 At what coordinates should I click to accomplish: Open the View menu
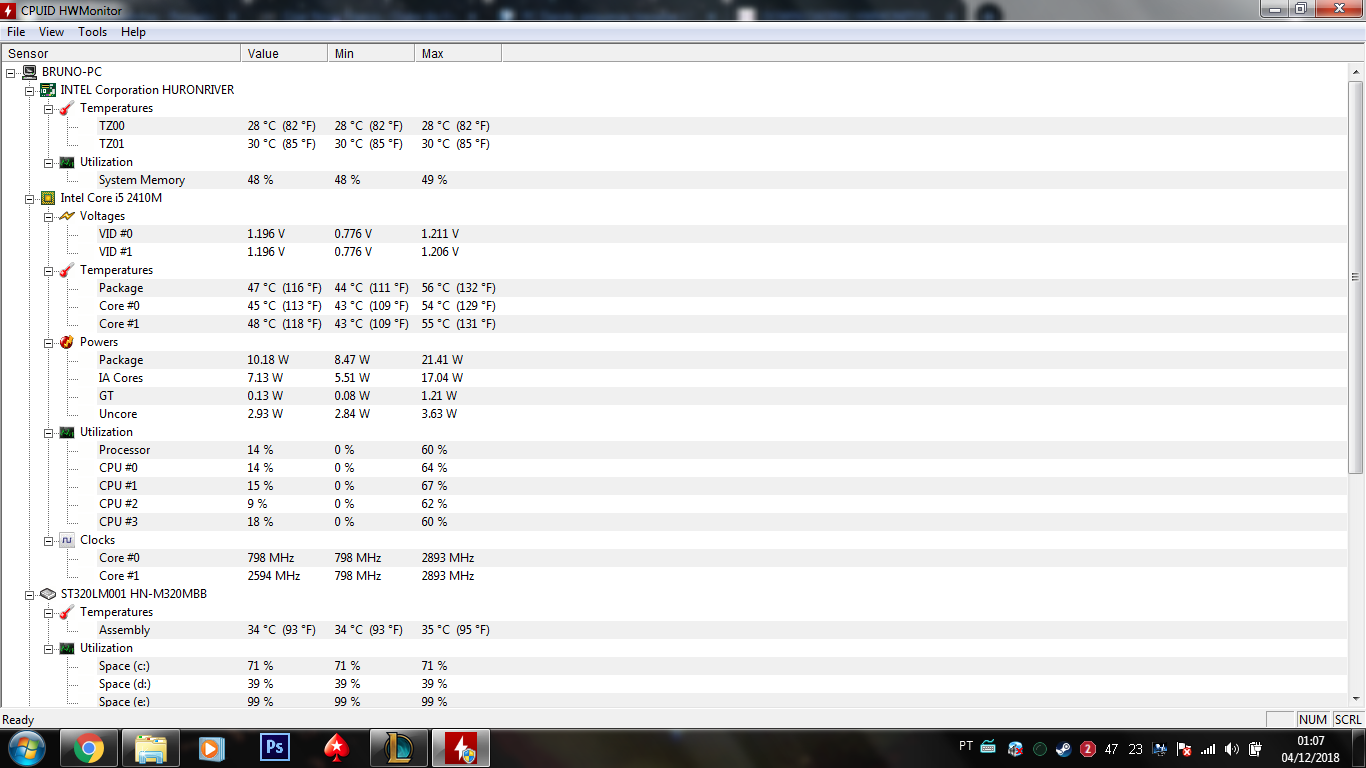tap(52, 32)
